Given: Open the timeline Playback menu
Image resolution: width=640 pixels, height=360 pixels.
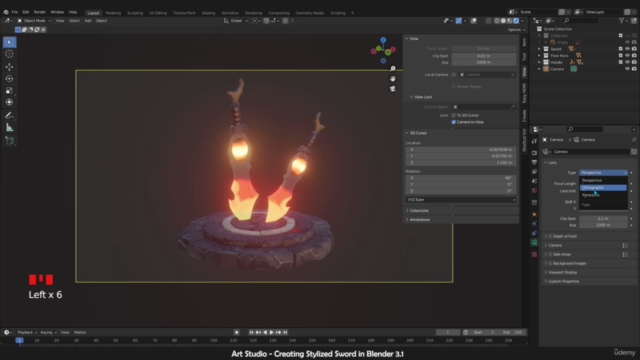Looking at the screenshot, I should [27, 332].
